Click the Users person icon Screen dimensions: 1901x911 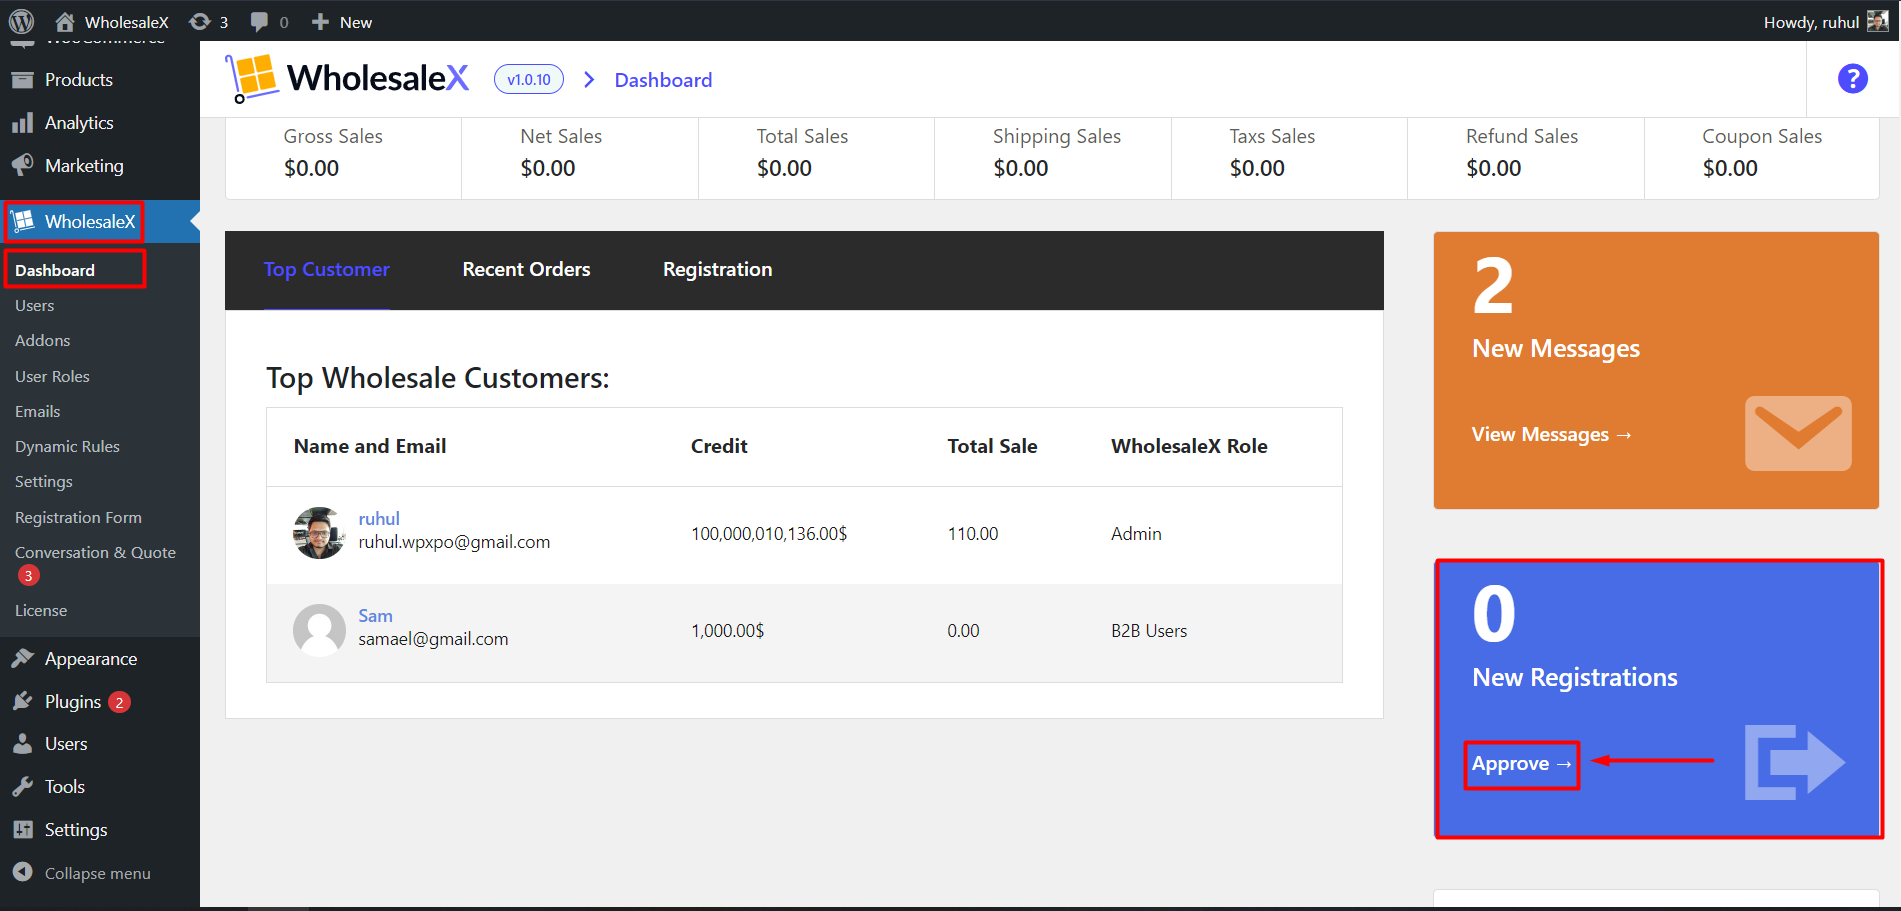(22, 744)
